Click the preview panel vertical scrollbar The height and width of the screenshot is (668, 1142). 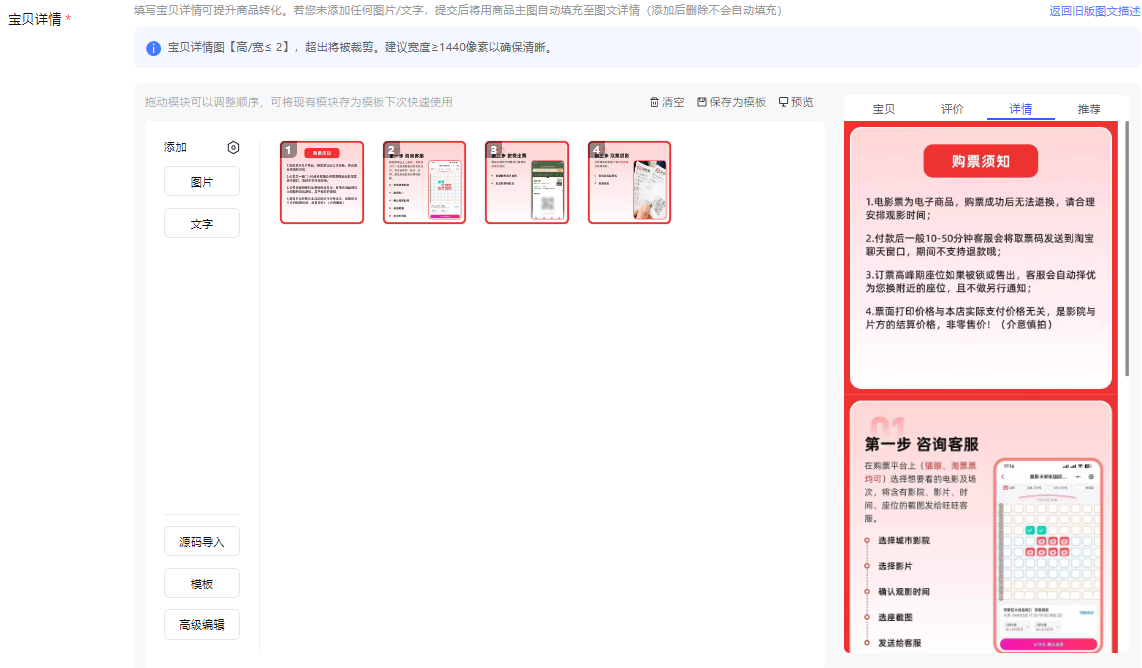pos(1127,248)
